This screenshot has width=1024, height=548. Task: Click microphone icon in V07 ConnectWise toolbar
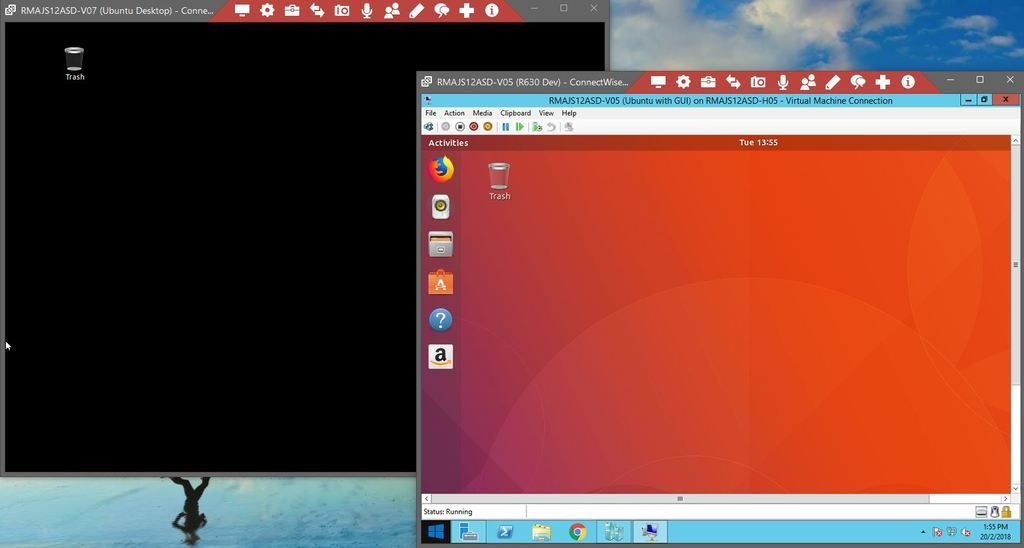click(x=367, y=10)
